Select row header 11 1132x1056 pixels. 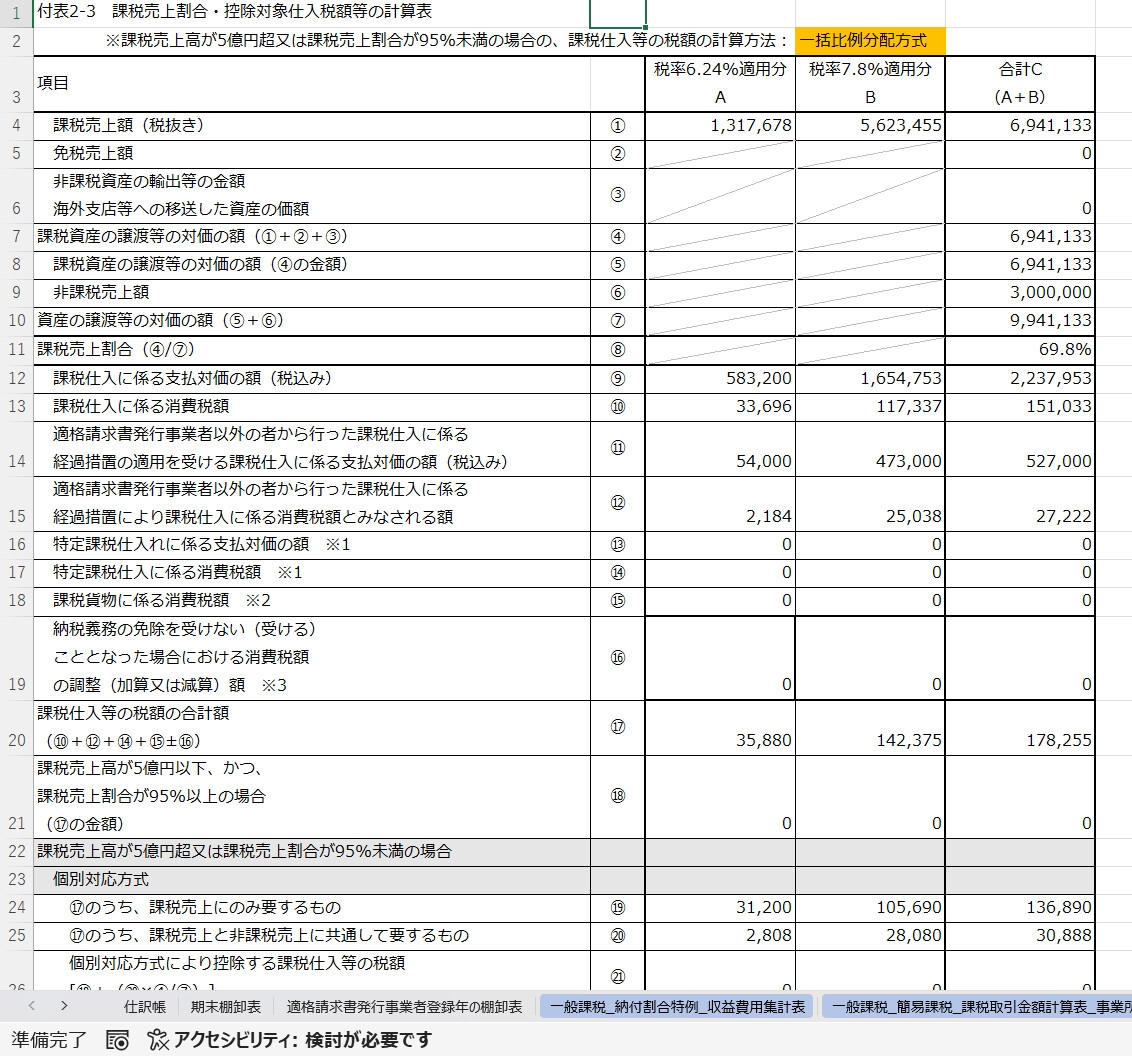click(17, 350)
